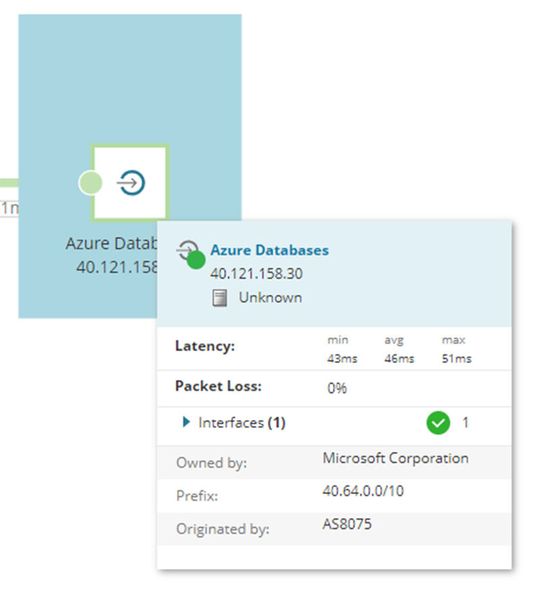Click the green checkmark interface status icon
Viewport: 540px width, 600px height.
[x=438, y=422]
